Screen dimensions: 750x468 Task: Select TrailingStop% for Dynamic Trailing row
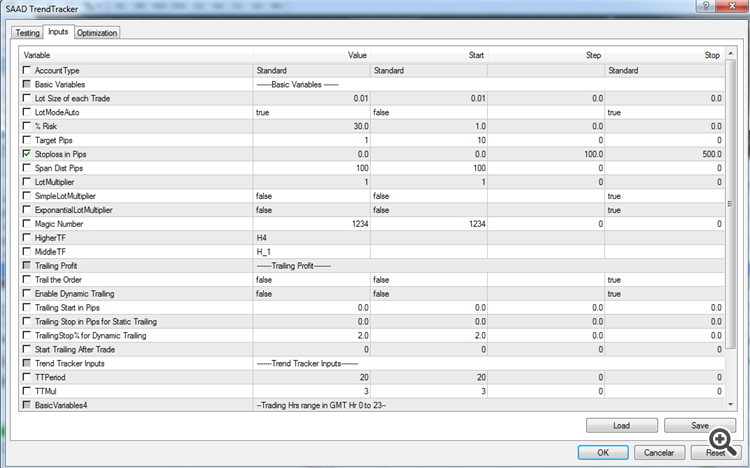pos(372,335)
